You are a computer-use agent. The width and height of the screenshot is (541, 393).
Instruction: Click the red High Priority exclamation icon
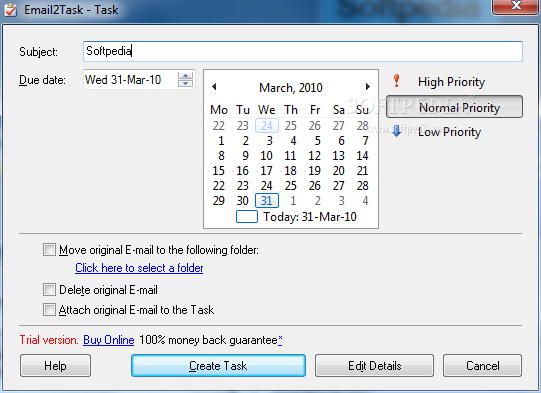coord(396,81)
